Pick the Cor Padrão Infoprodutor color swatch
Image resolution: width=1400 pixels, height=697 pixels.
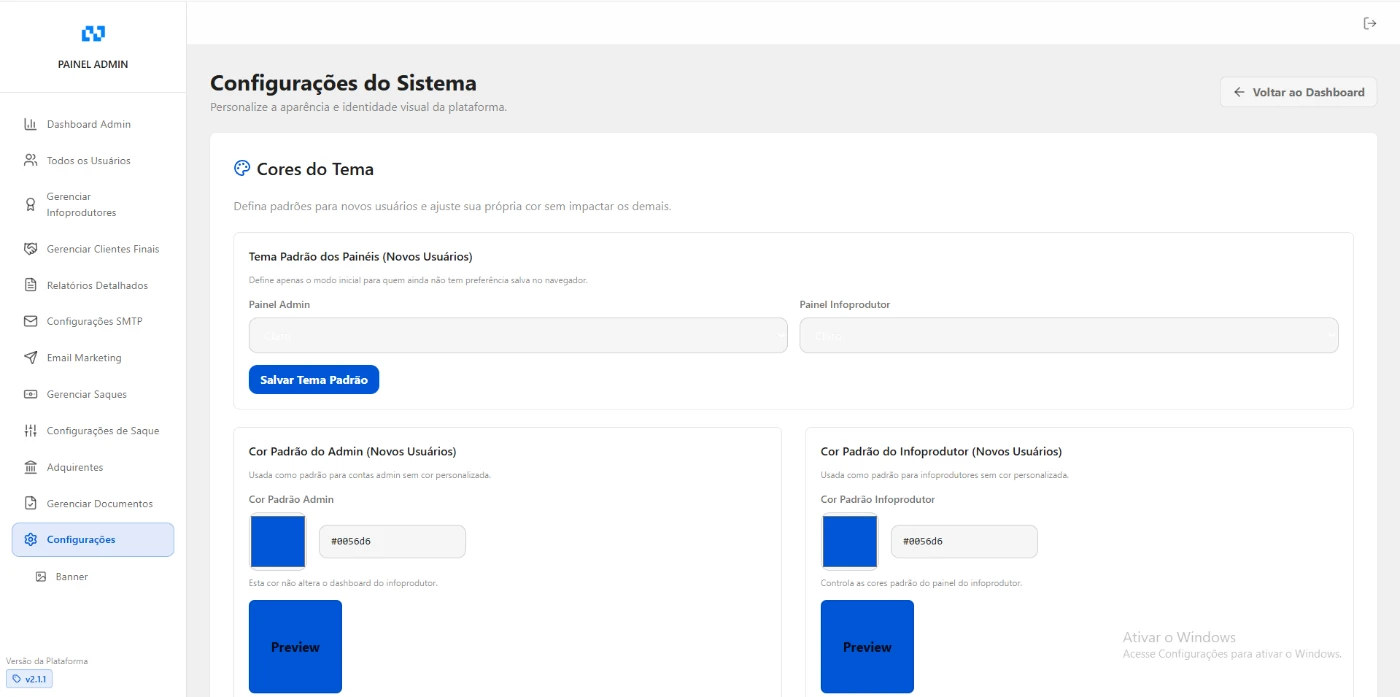coord(849,541)
